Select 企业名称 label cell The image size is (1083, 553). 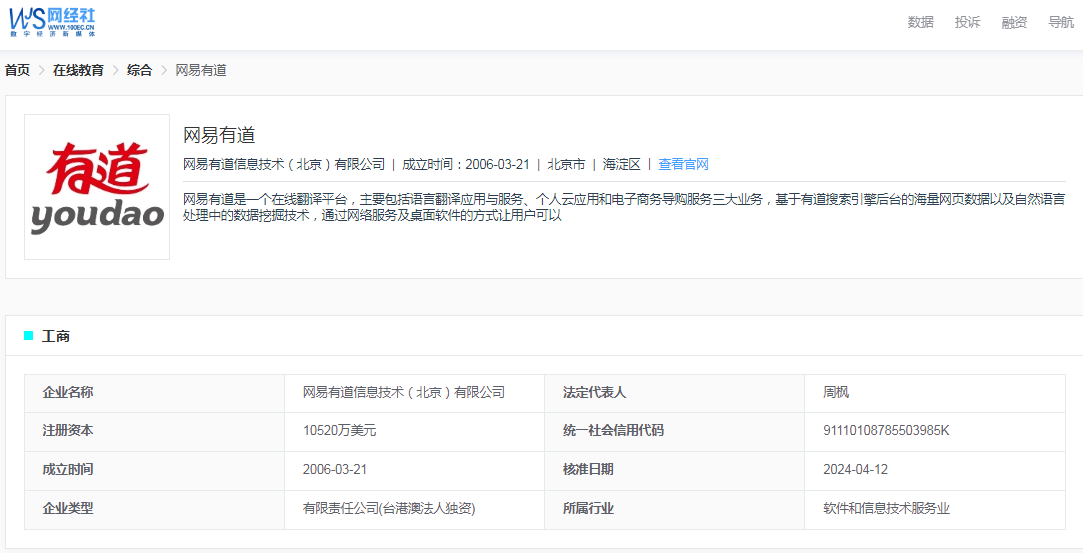pos(154,393)
